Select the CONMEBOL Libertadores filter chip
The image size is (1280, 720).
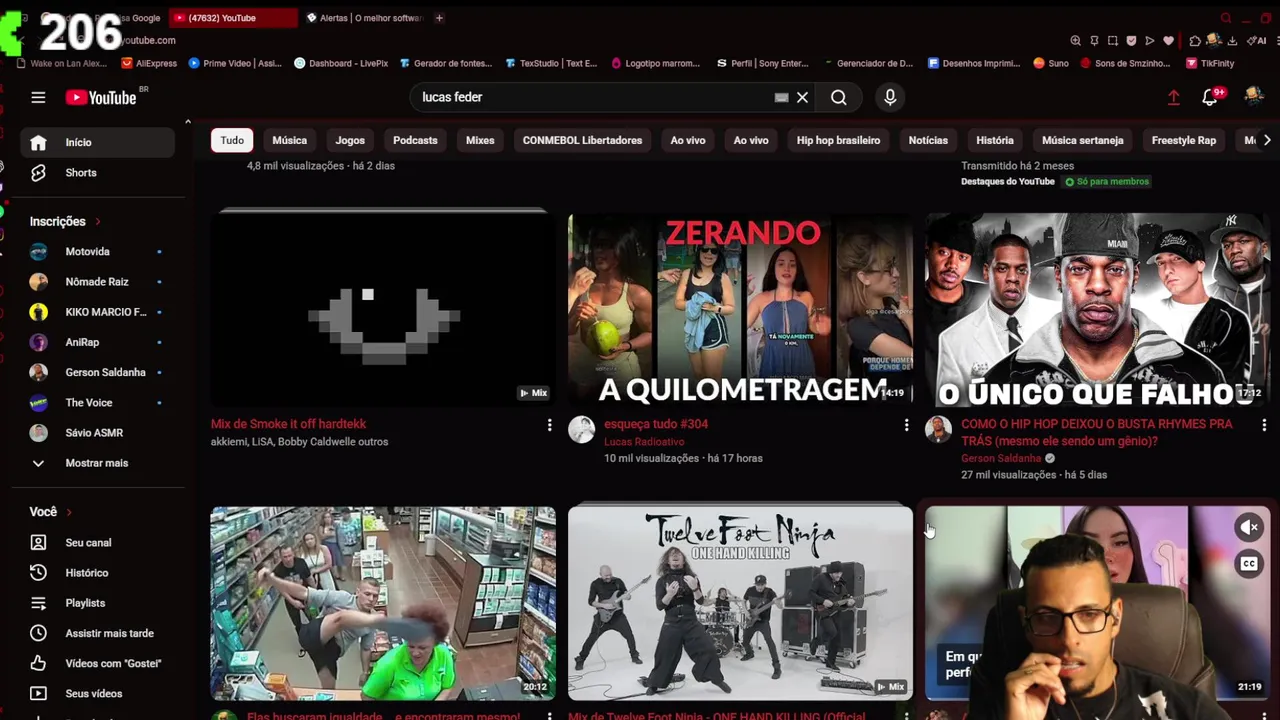coord(582,140)
